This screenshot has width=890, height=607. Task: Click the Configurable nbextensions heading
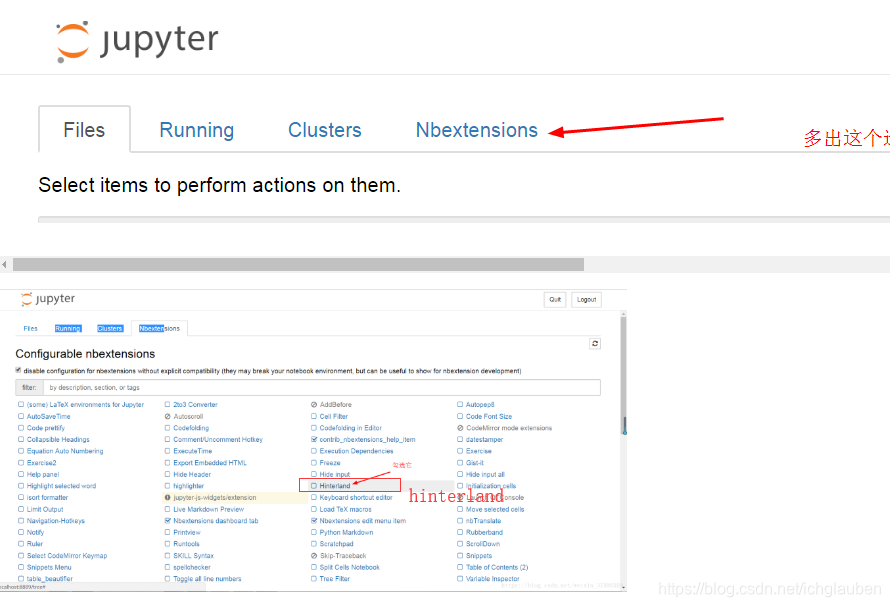(x=85, y=354)
